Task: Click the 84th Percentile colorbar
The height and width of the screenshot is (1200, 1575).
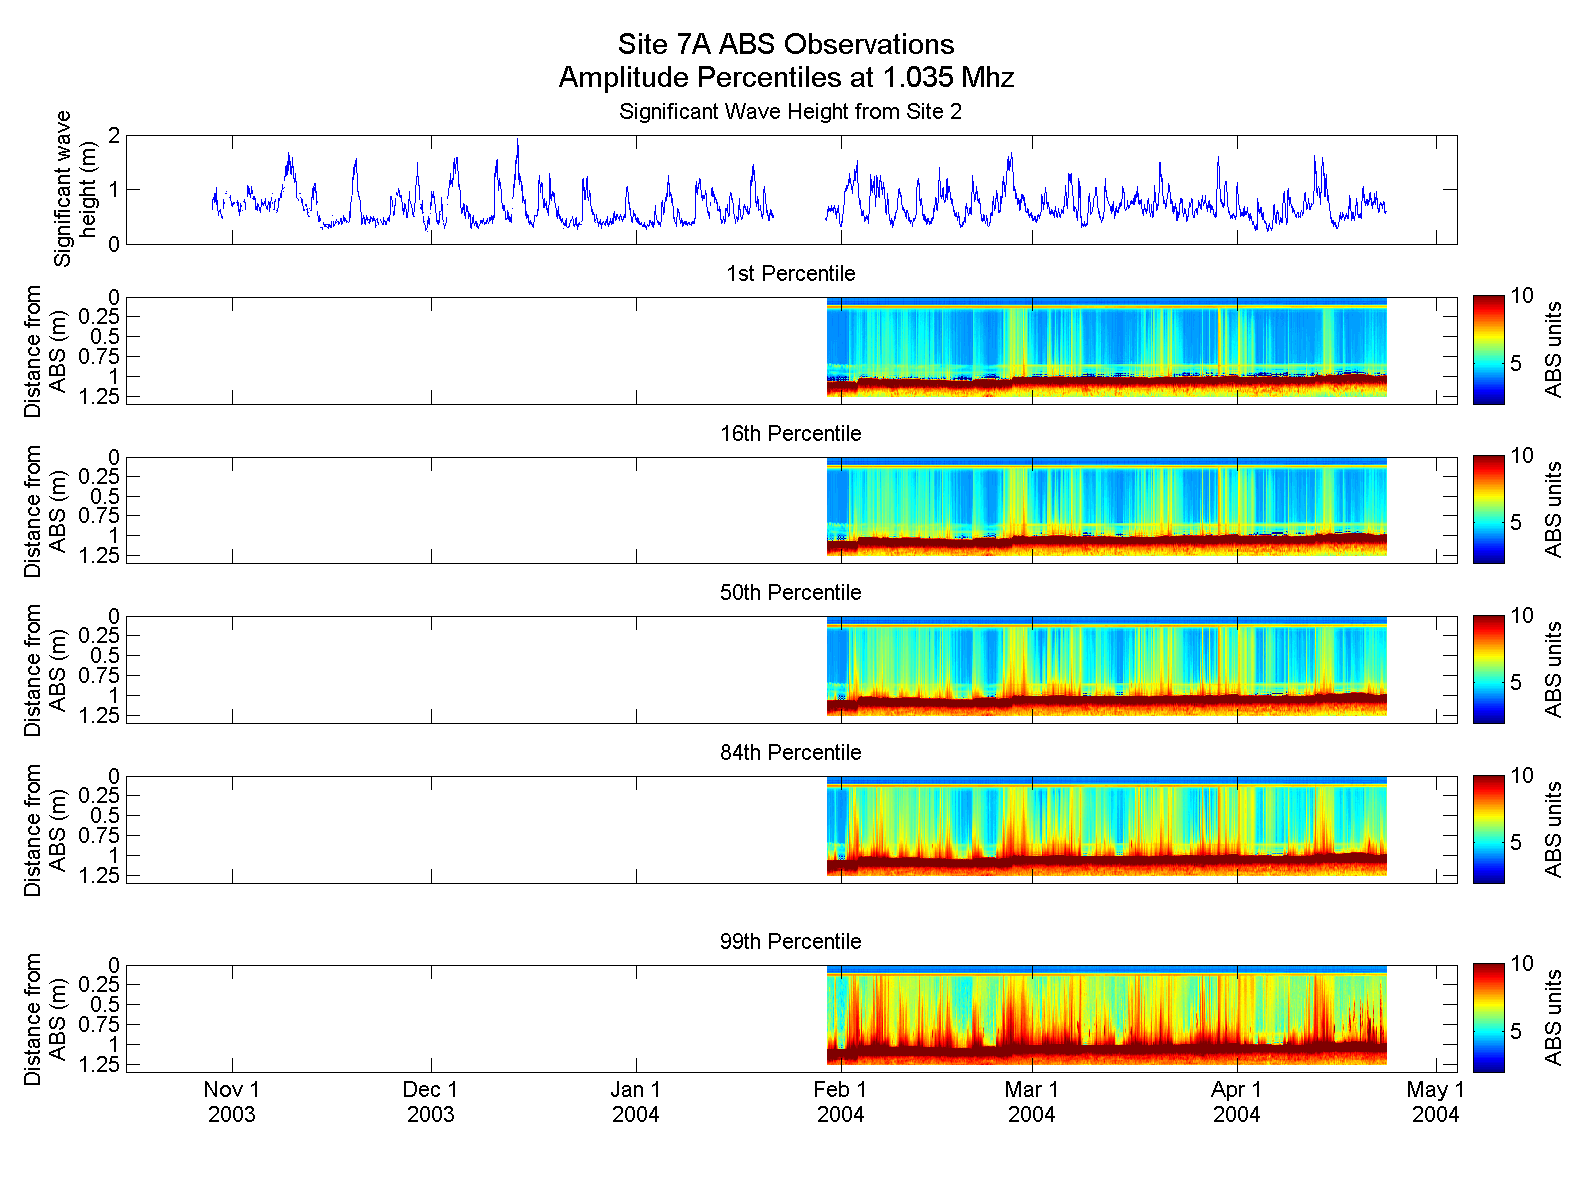Action: 1488,829
